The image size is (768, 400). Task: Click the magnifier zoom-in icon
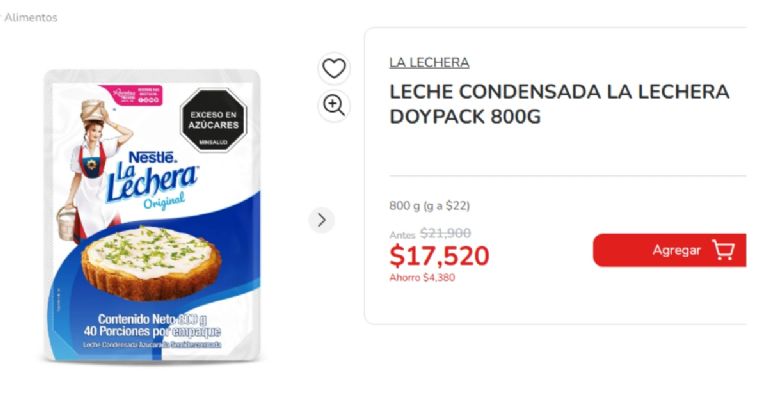tap(333, 105)
